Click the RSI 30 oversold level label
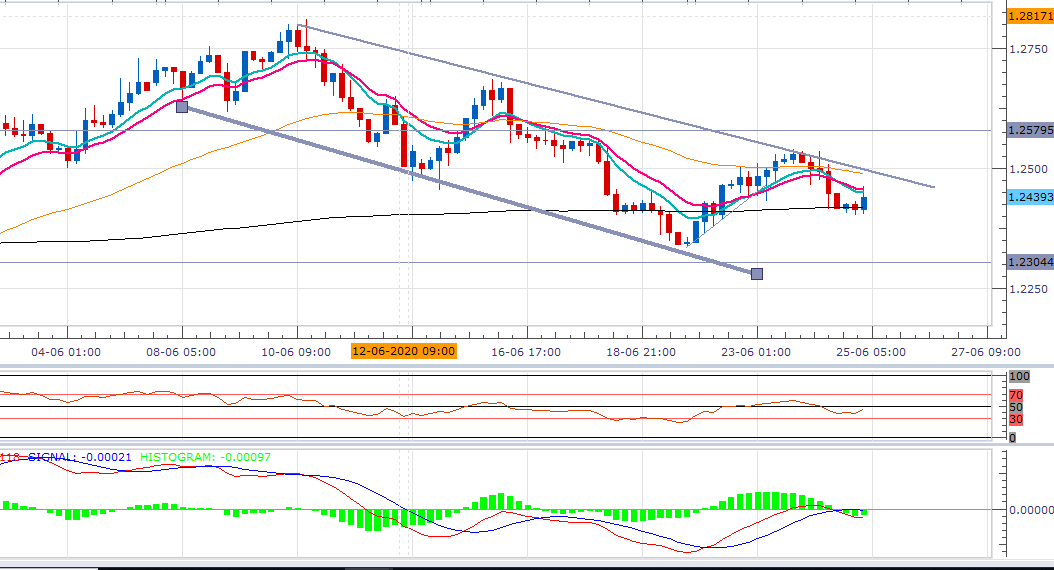1054x570 pixels. [1016, 419]
